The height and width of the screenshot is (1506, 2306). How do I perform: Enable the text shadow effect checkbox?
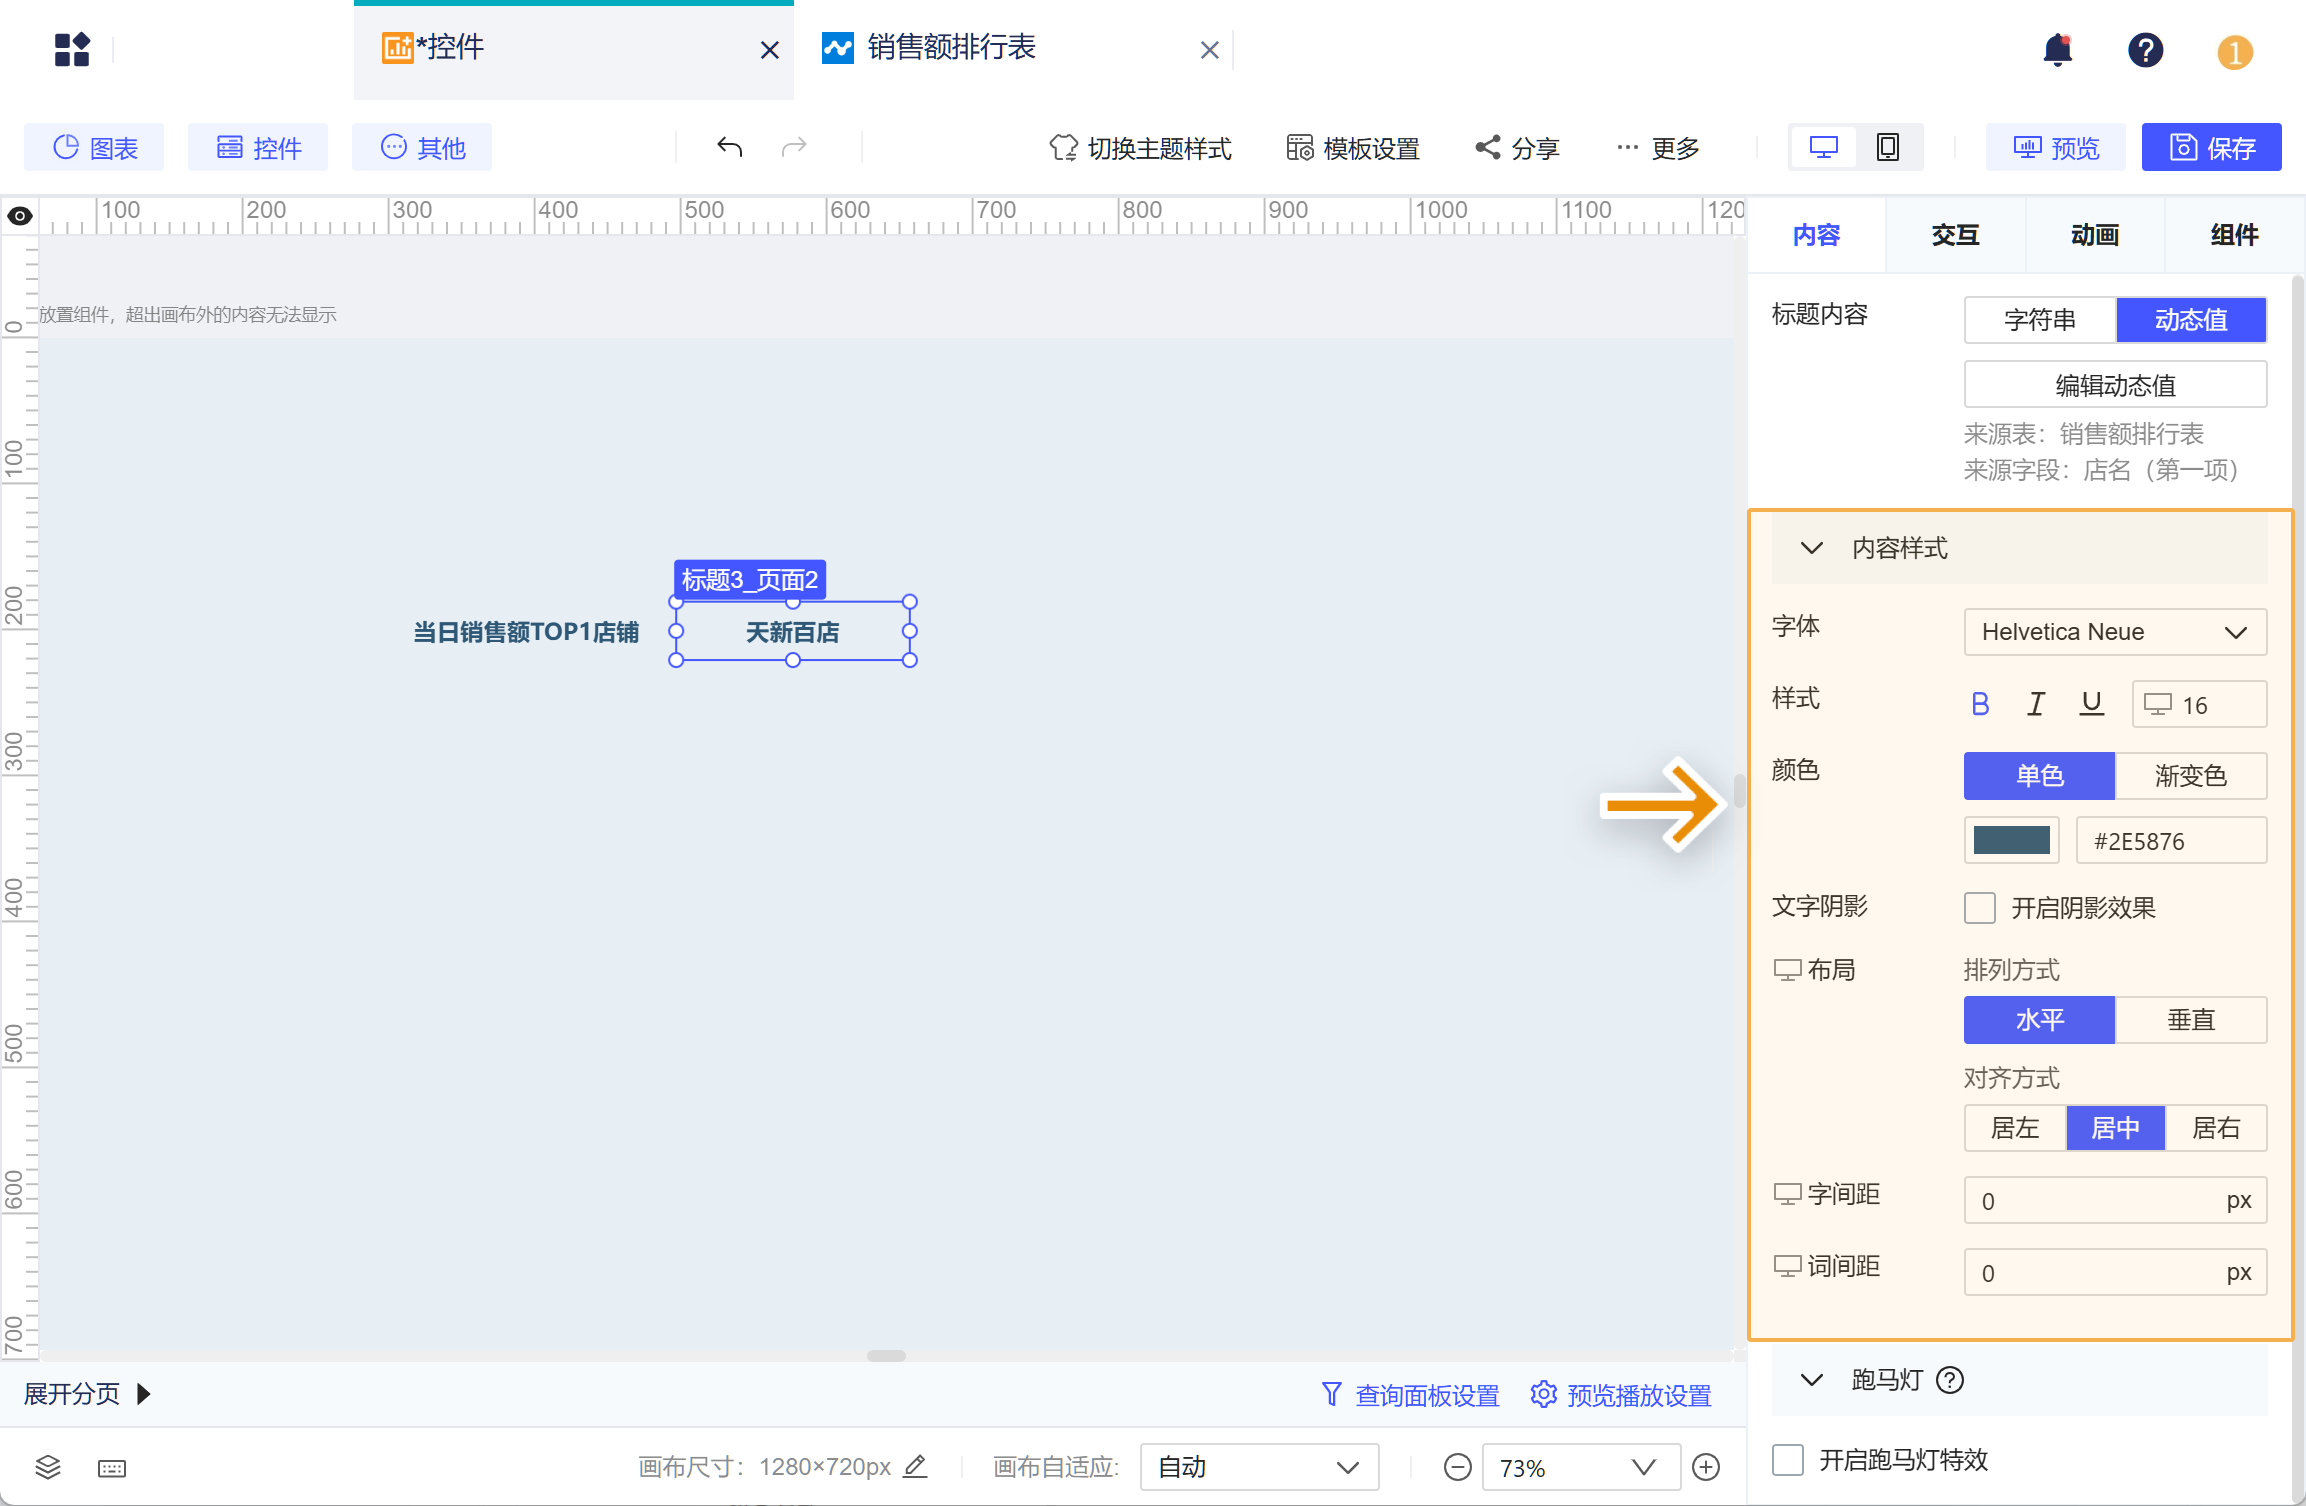[1980, 907]
